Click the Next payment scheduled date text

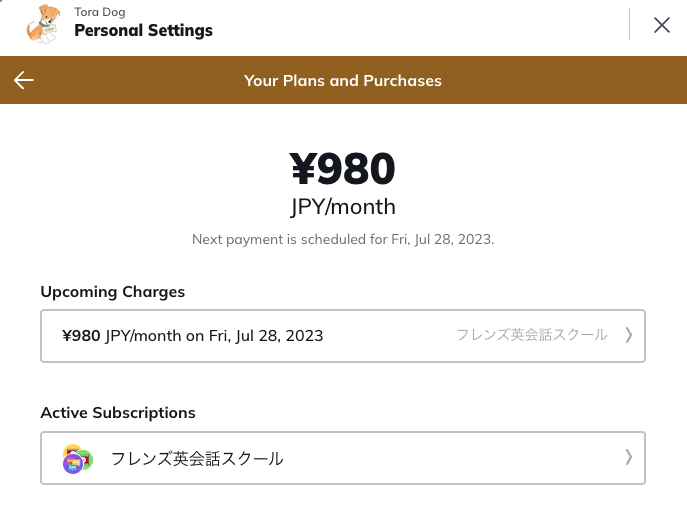point(343,240)
